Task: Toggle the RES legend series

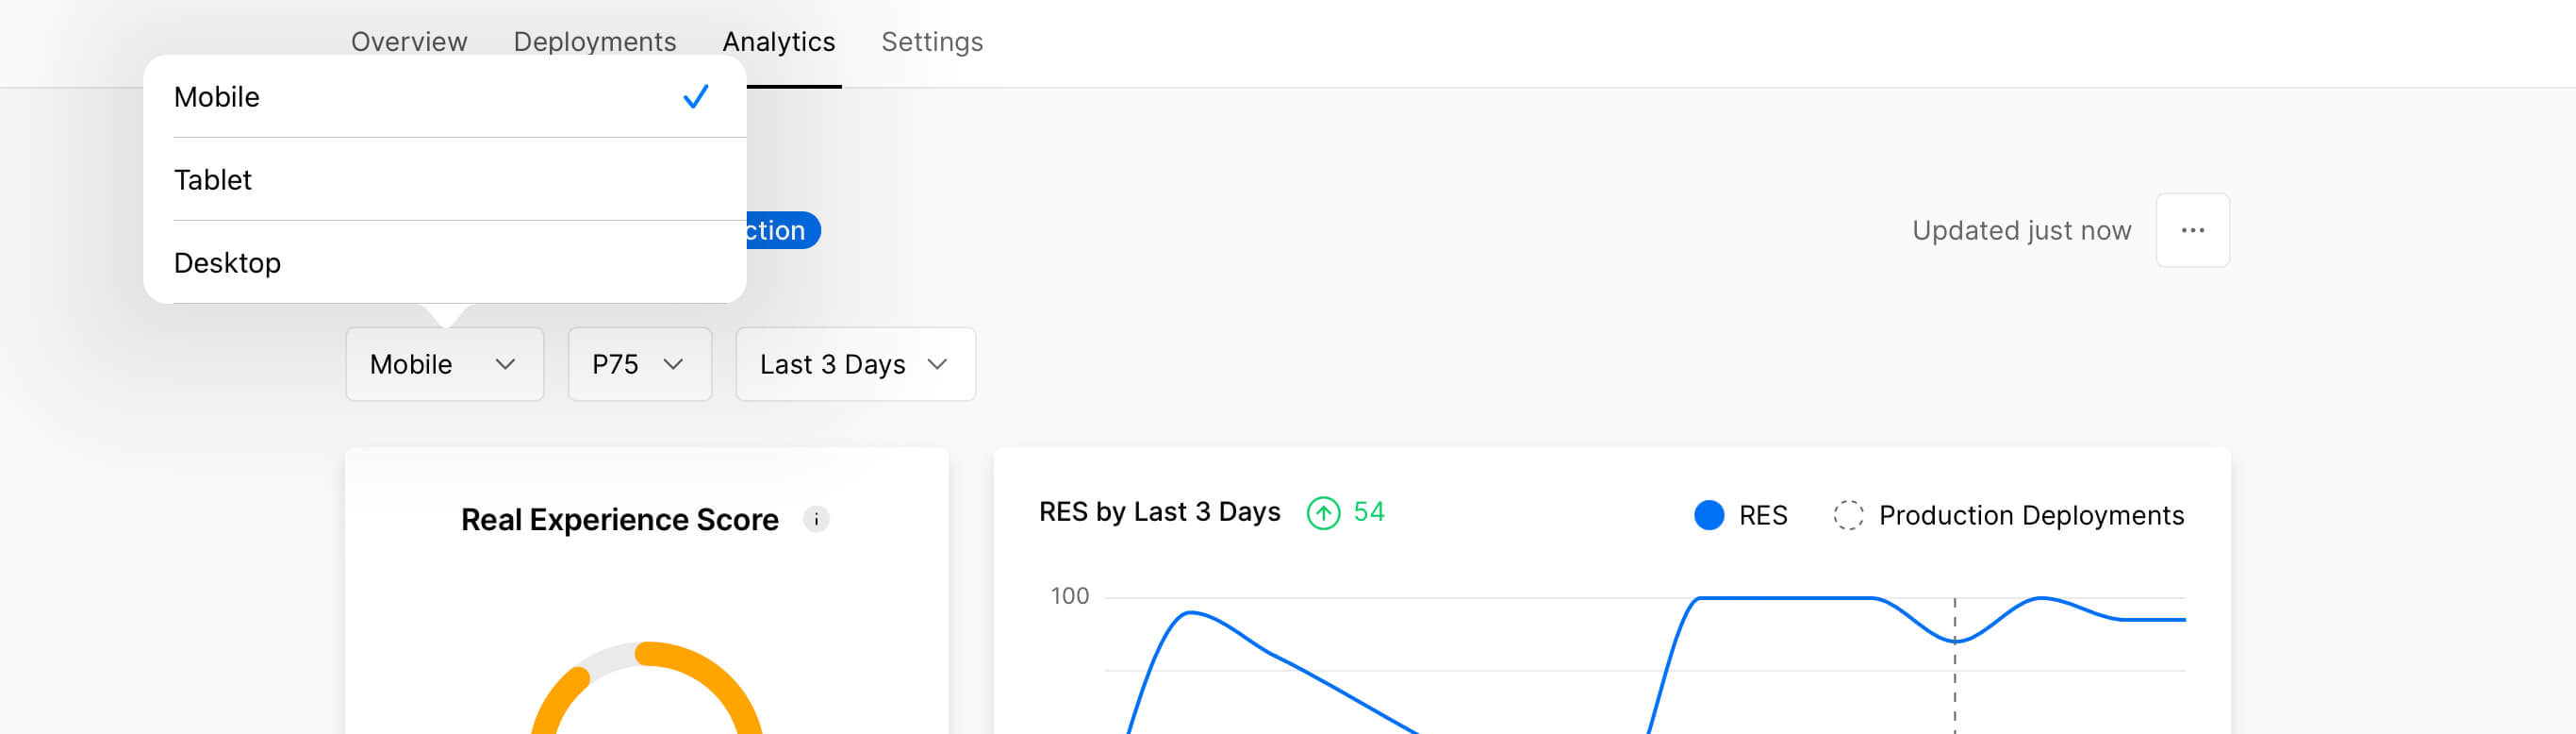Action: [1740, 515]
